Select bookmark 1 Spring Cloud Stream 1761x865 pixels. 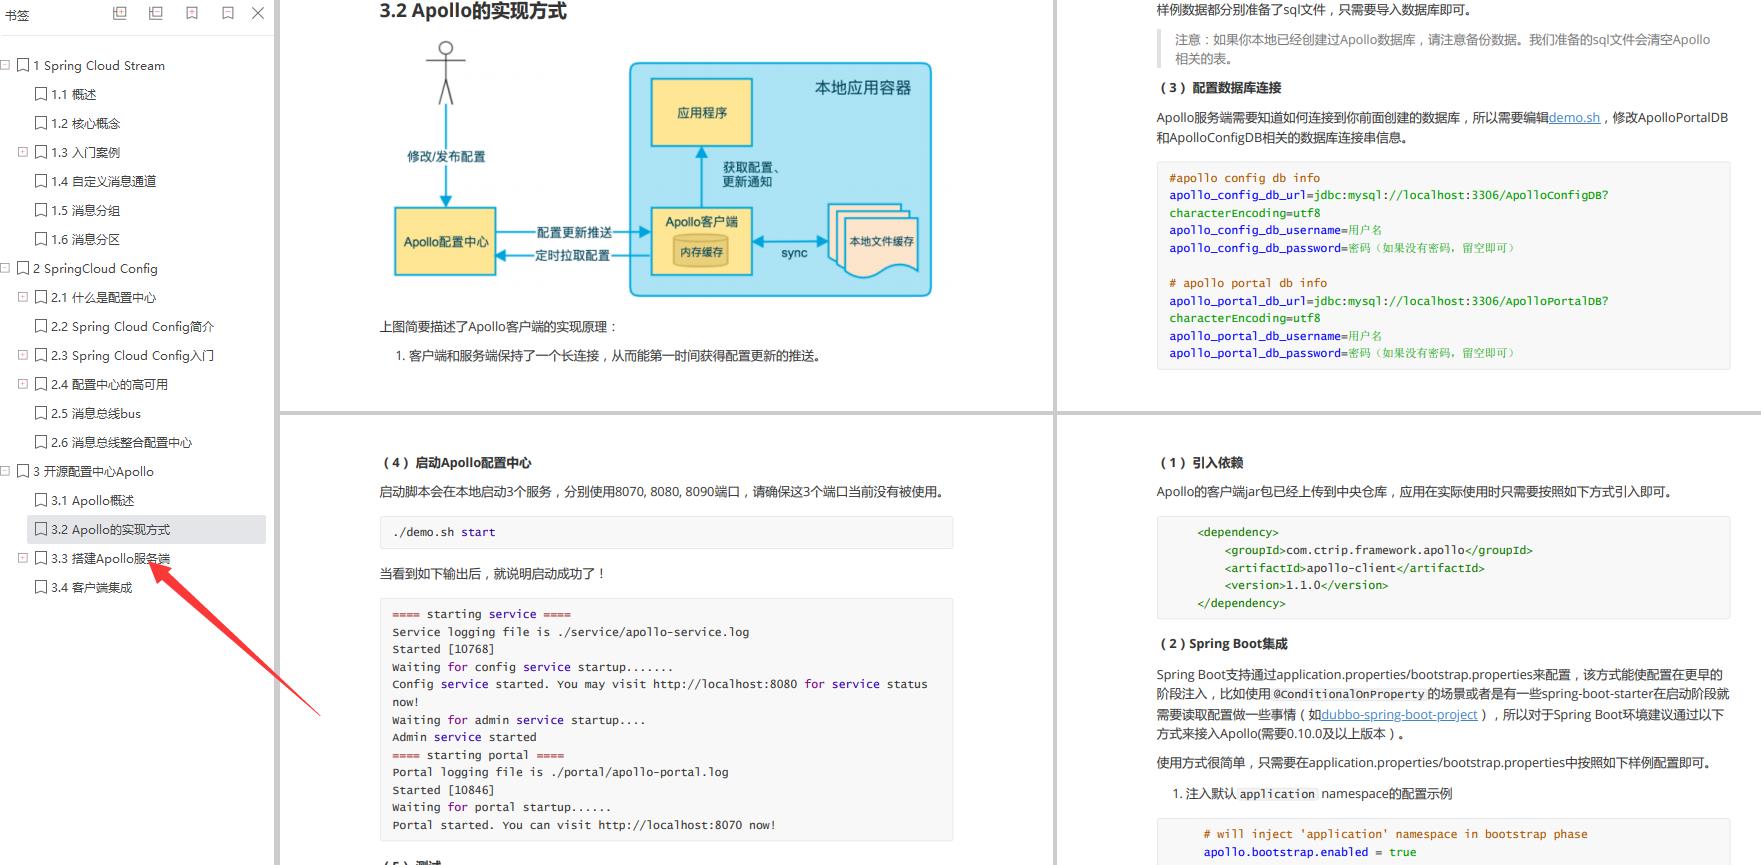[x=99, y=65]
